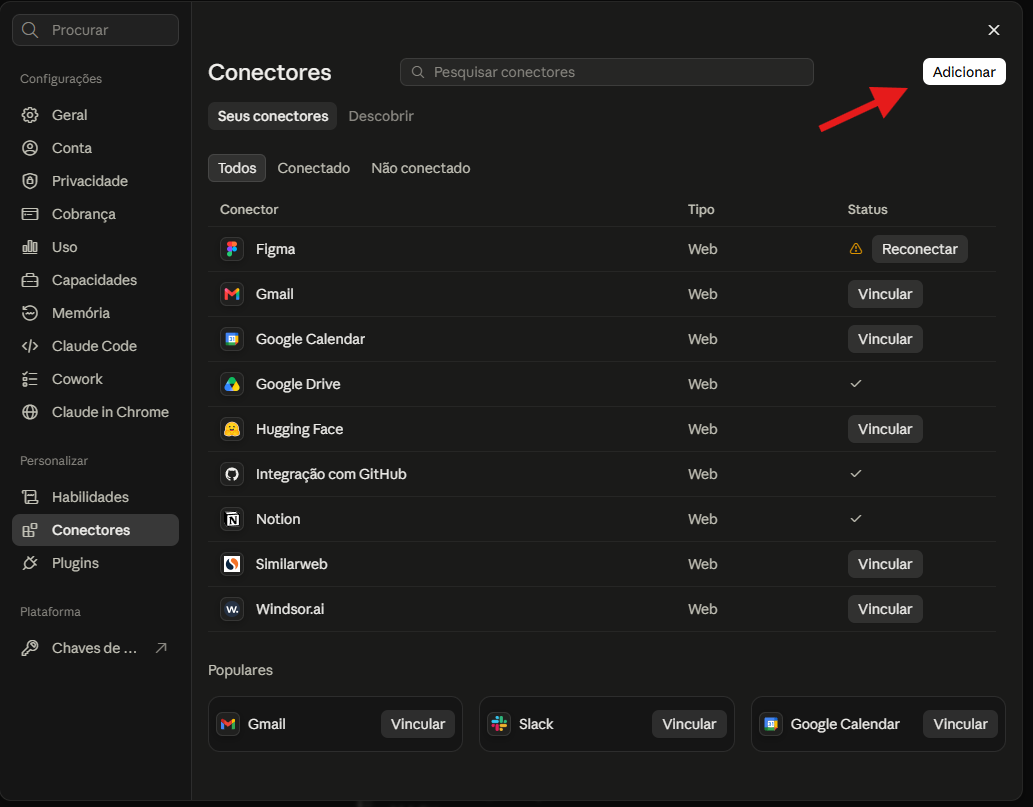
Task: Click the Pesquisar conectores search field
Action: coord(607,72)
